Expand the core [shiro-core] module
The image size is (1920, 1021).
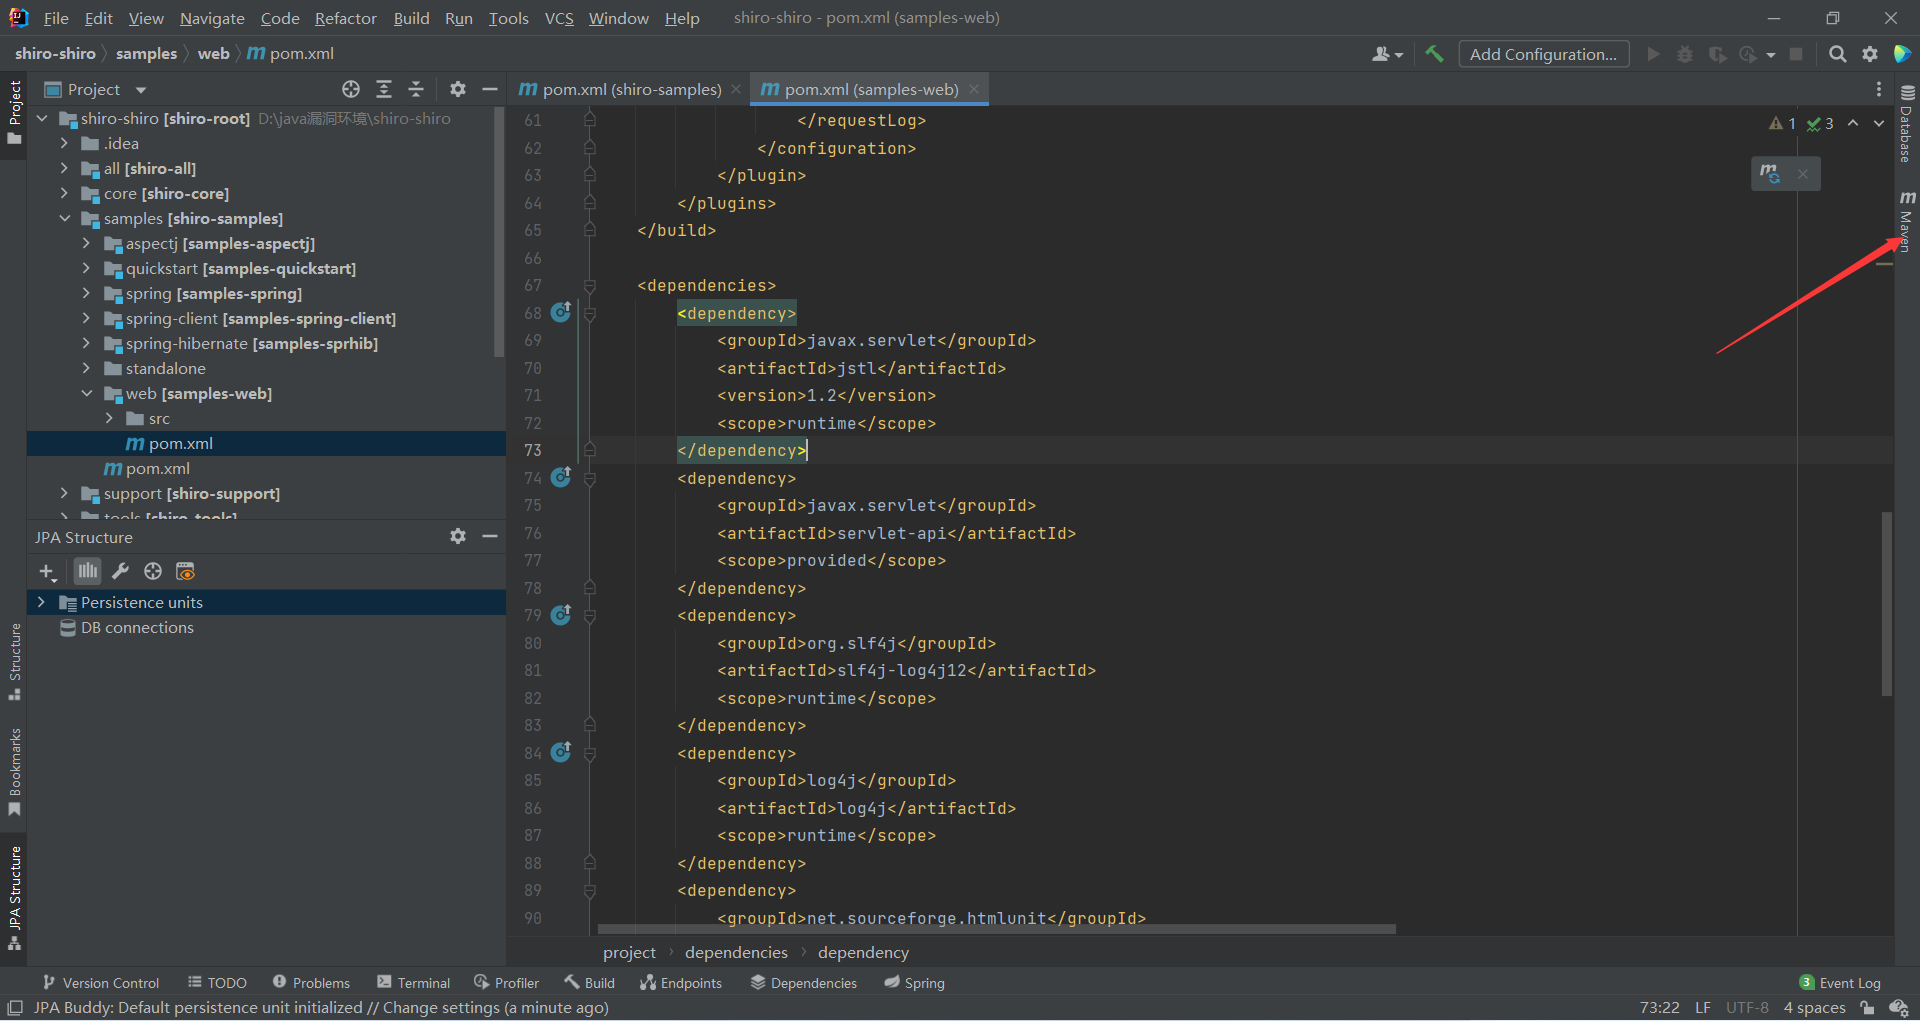pyautogui.click(x=64, y=193)
